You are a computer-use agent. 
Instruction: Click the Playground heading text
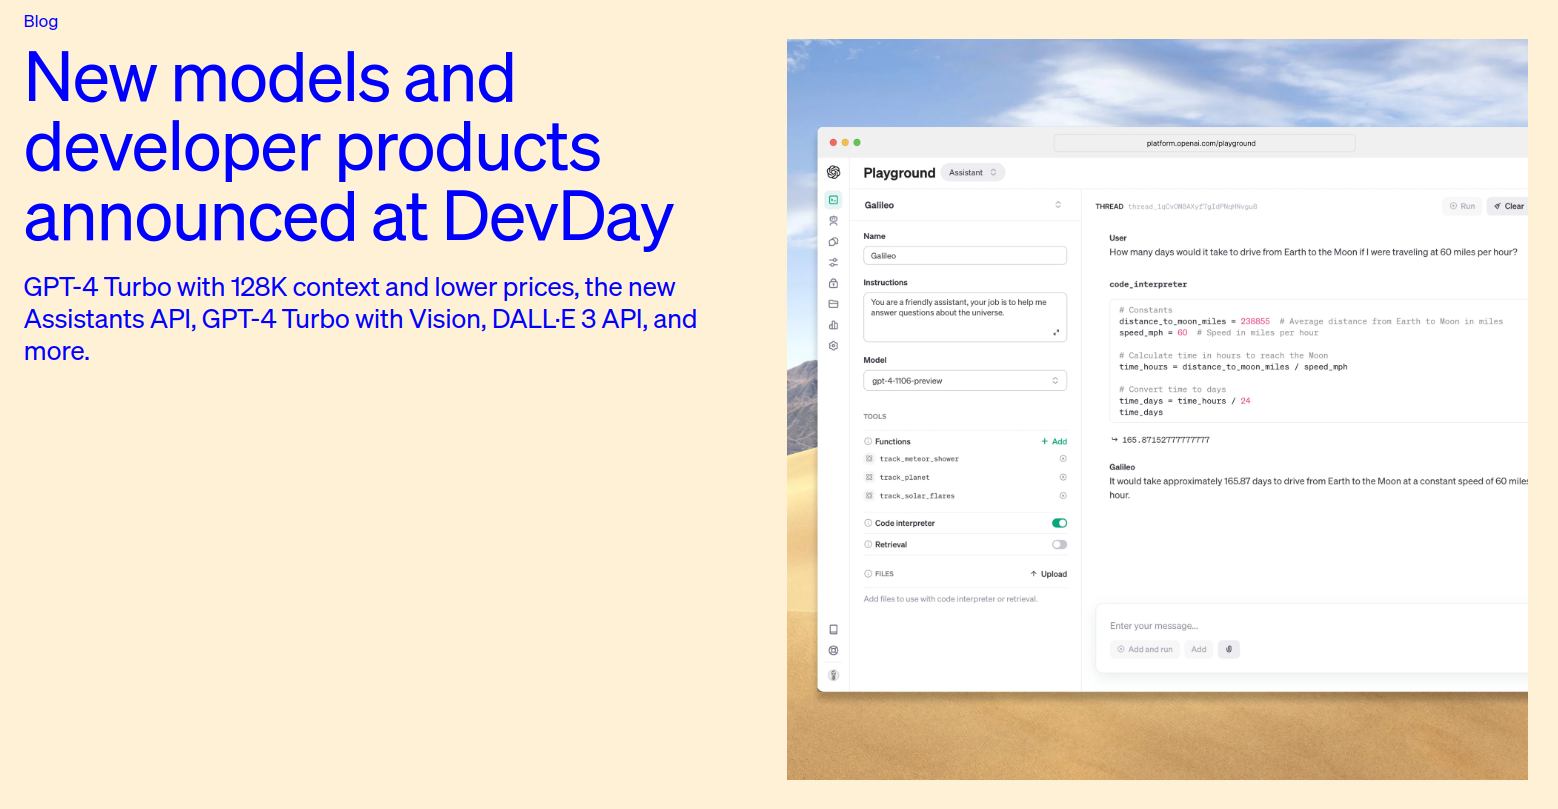[899, 173]
